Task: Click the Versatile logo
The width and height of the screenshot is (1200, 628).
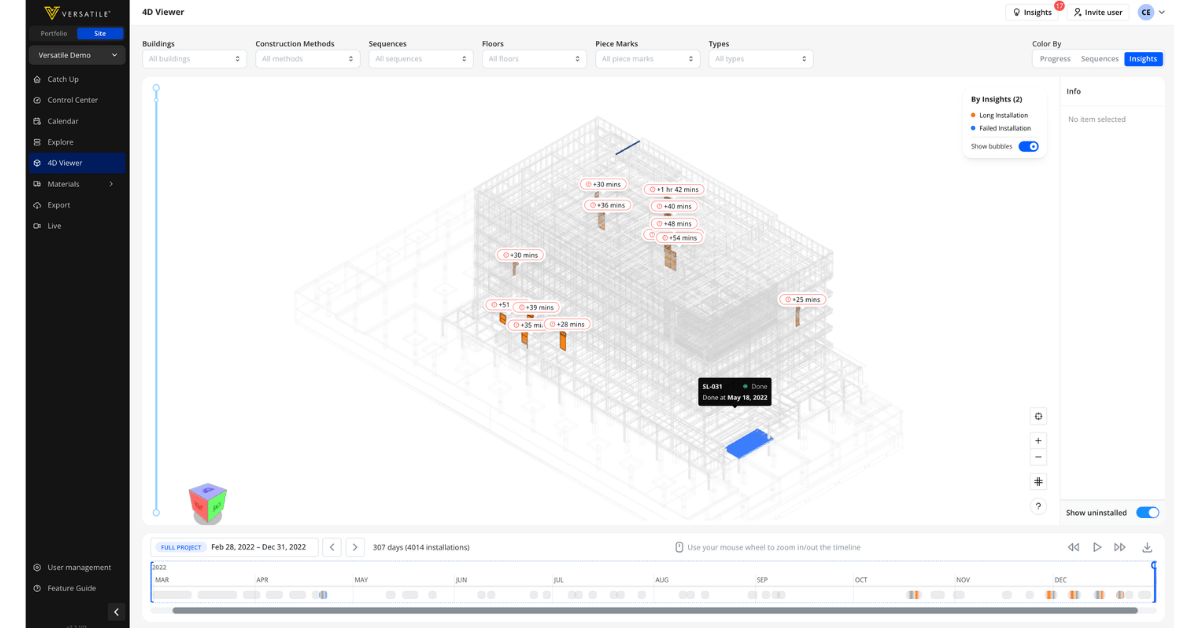Action: coord(77,13)
